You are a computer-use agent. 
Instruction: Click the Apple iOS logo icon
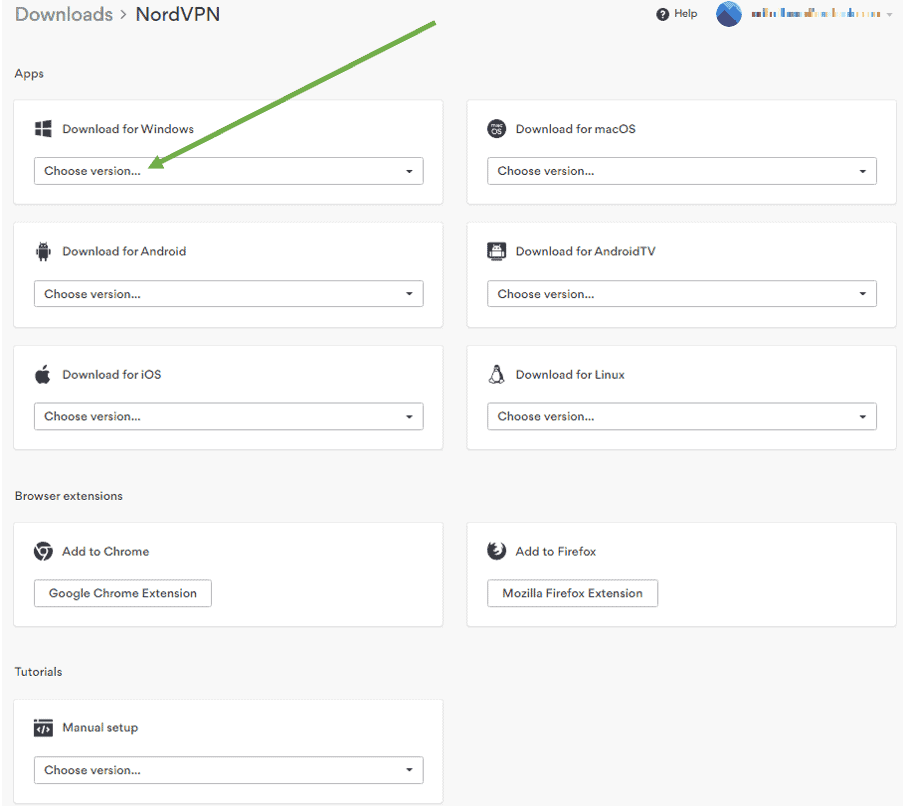coord(43,374)
